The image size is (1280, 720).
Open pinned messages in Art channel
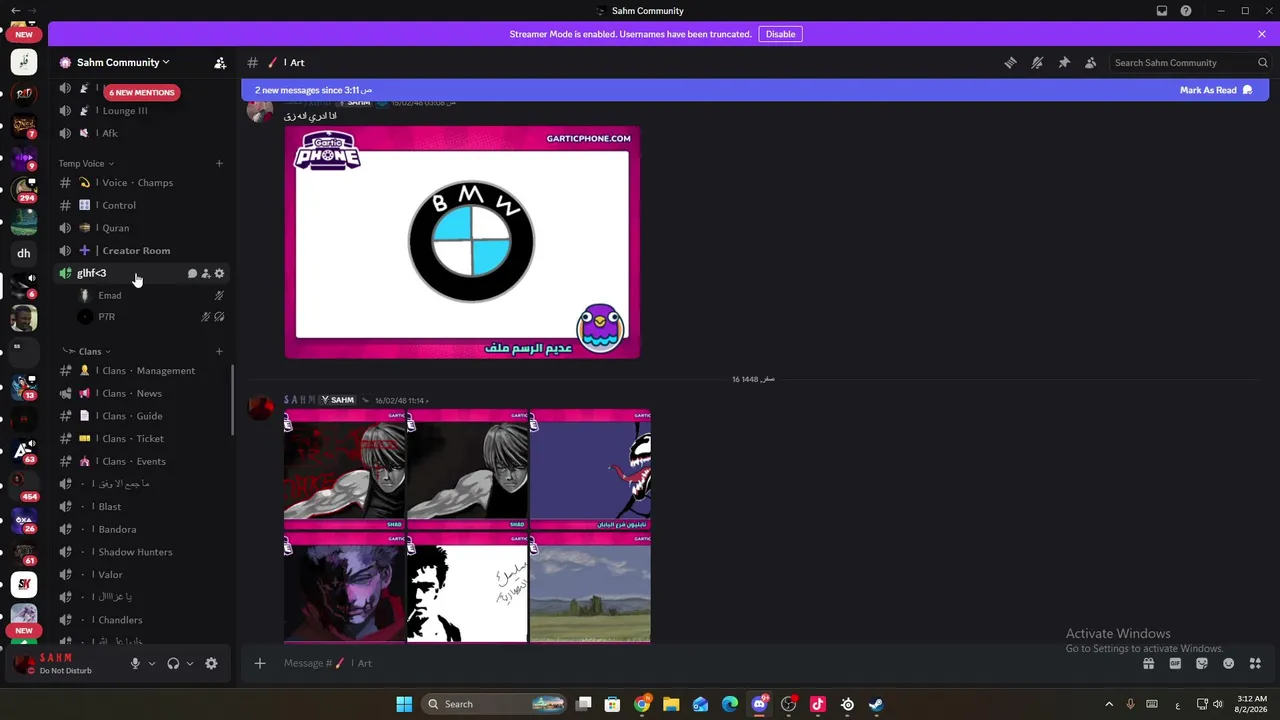(x=1064, y=62)
